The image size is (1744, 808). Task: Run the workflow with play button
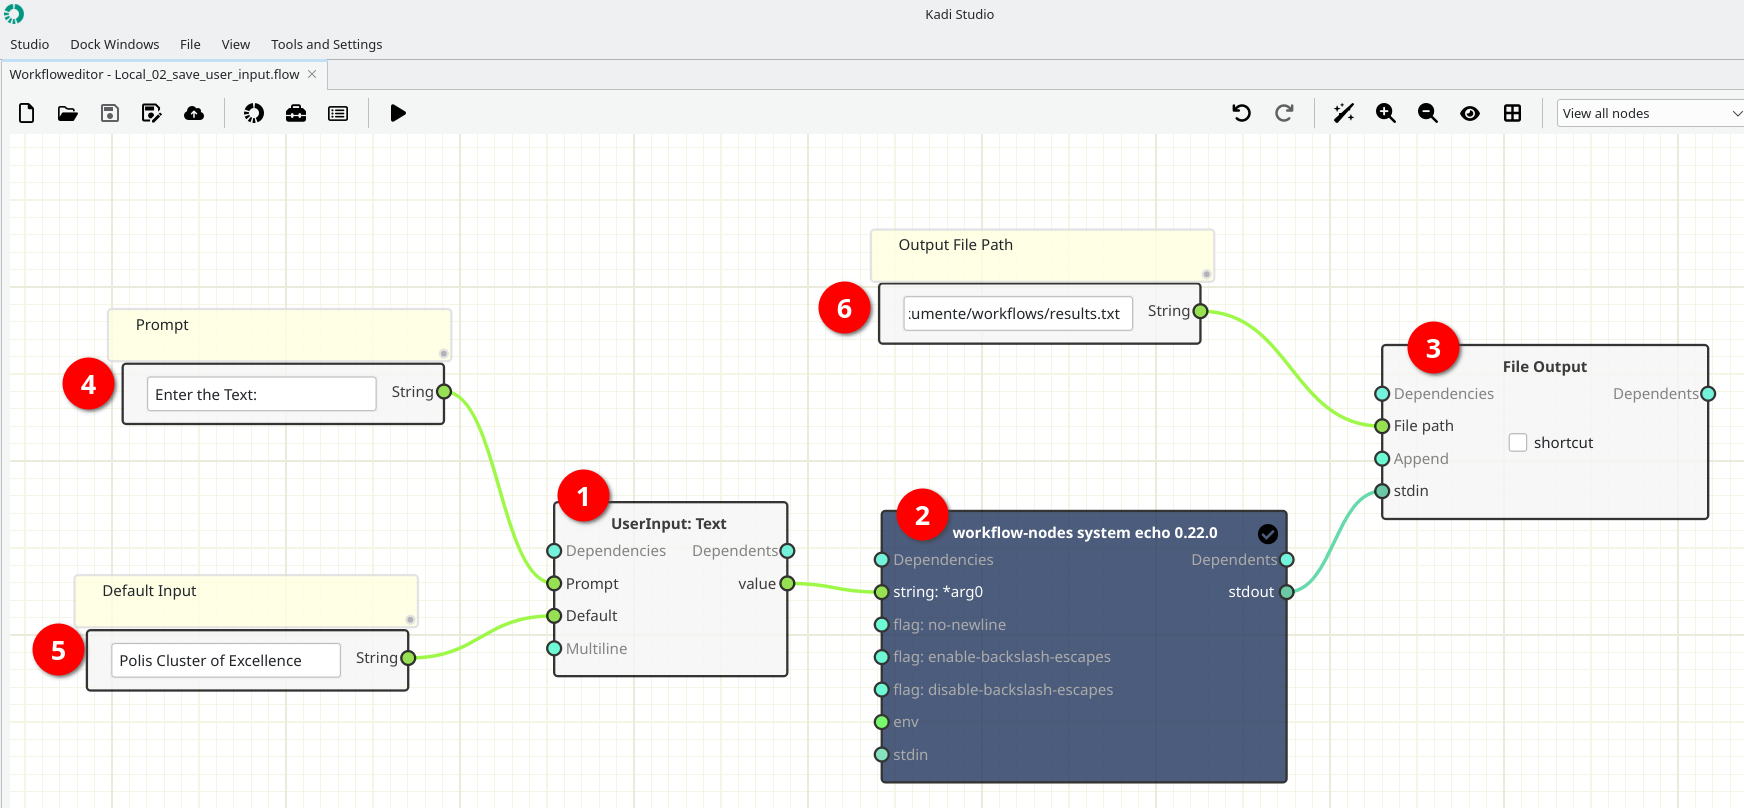pyautogui.click(x=398, y=113)
